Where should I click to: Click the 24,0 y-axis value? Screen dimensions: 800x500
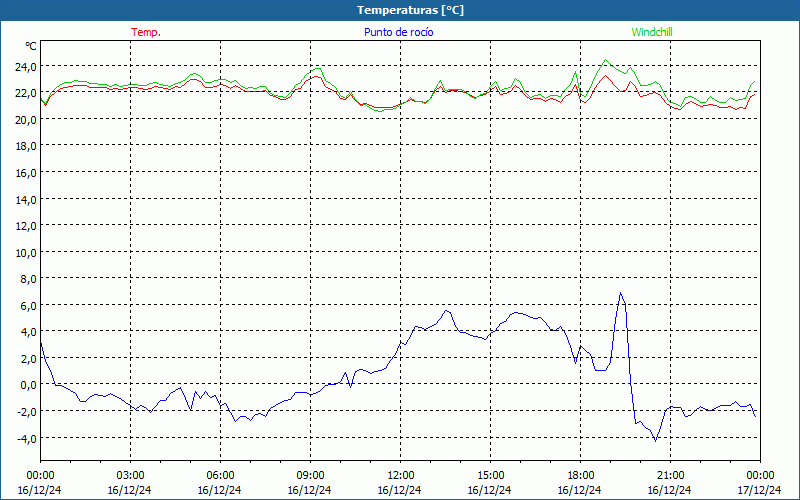pos(26,66)
